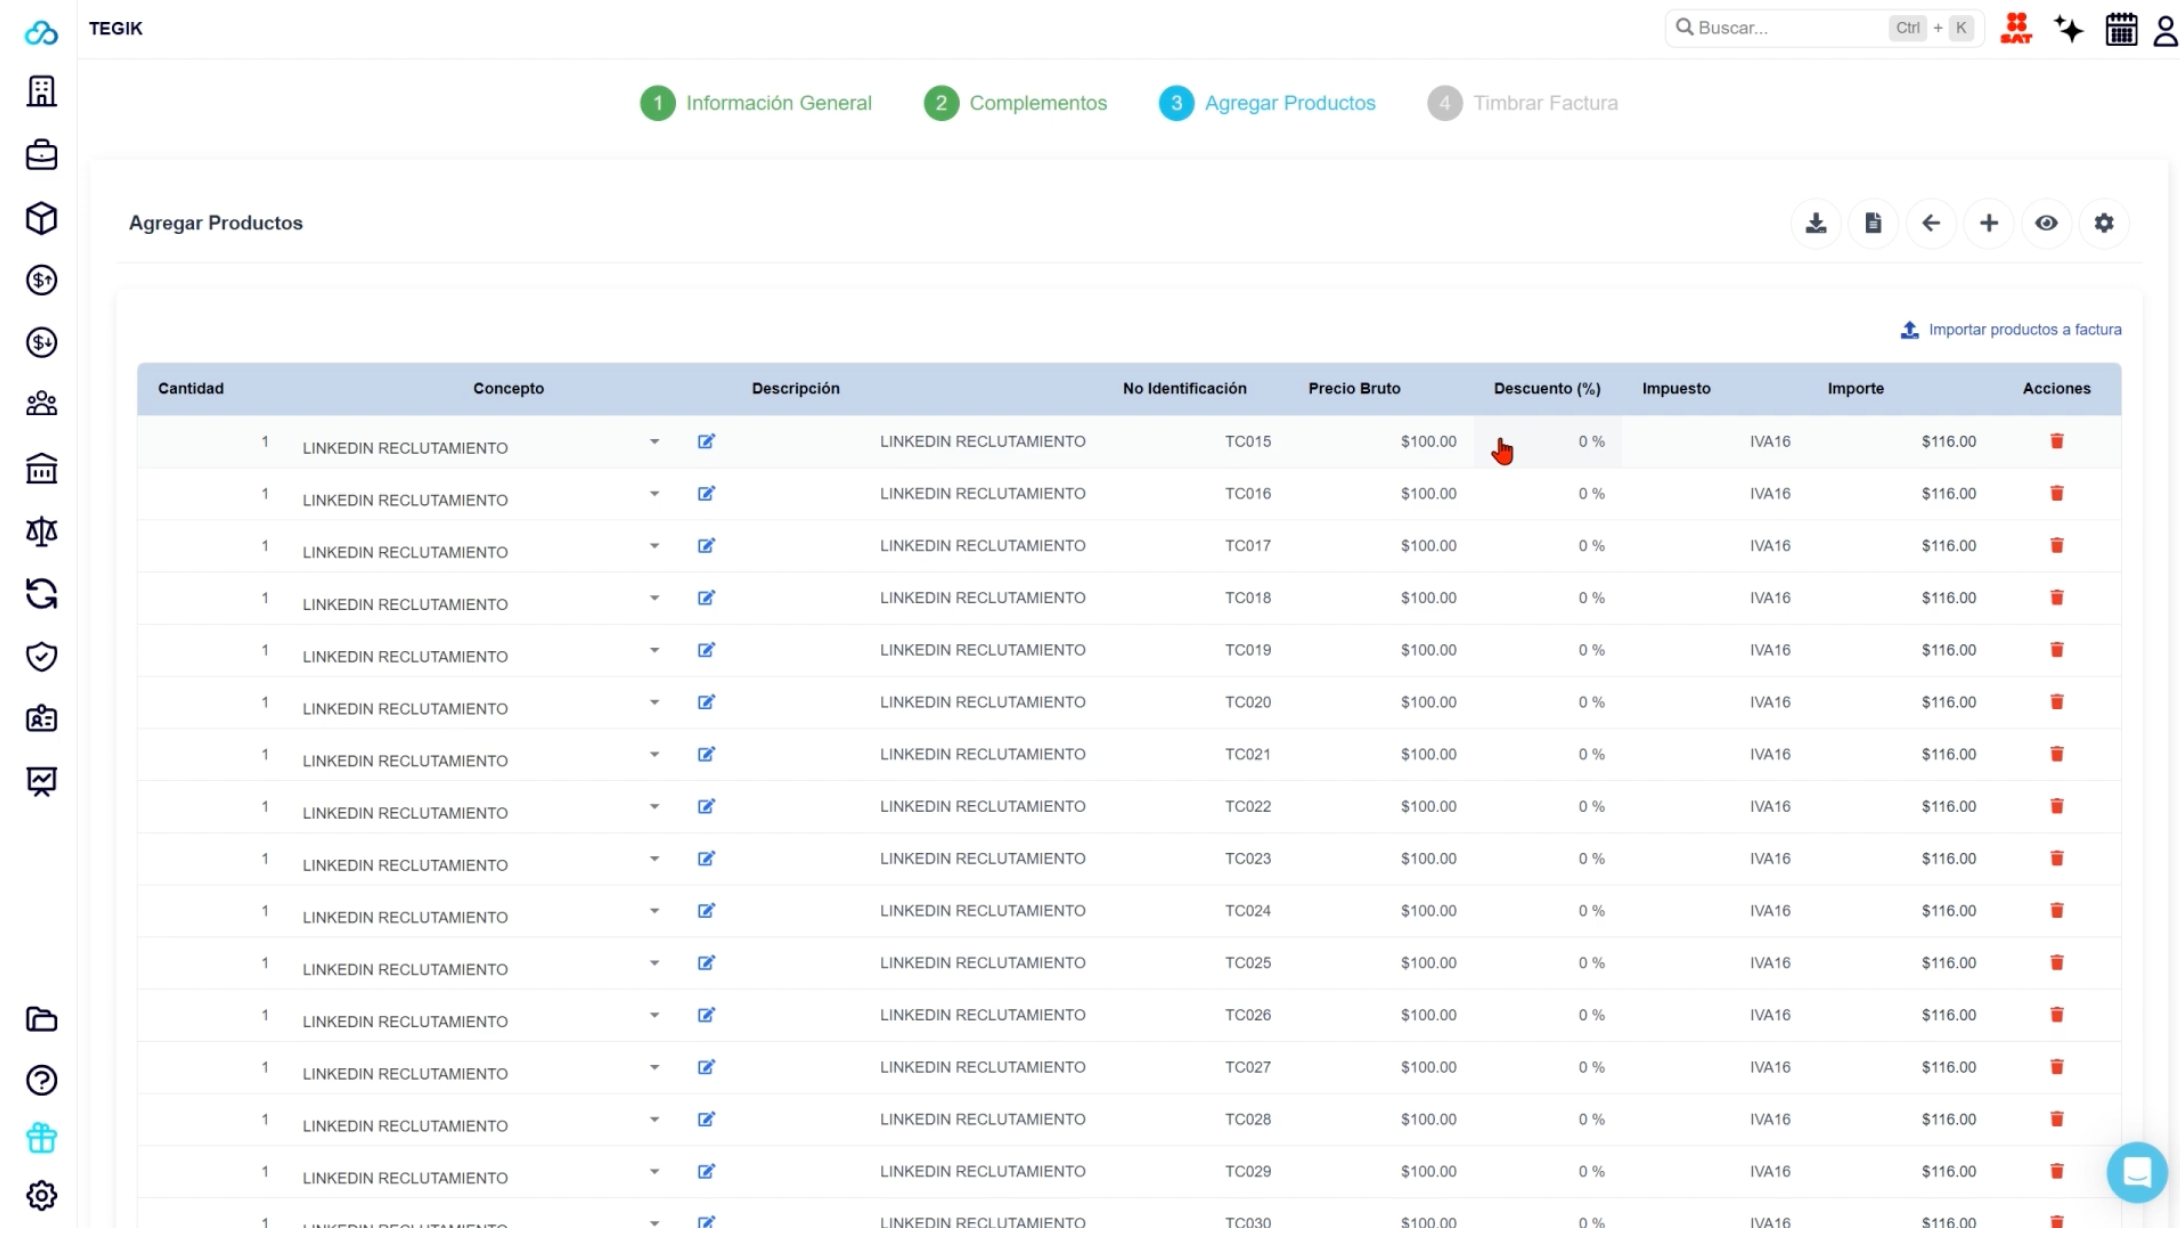
Task: Open the SAT icon in top bar
Action: pos(2016,28)
